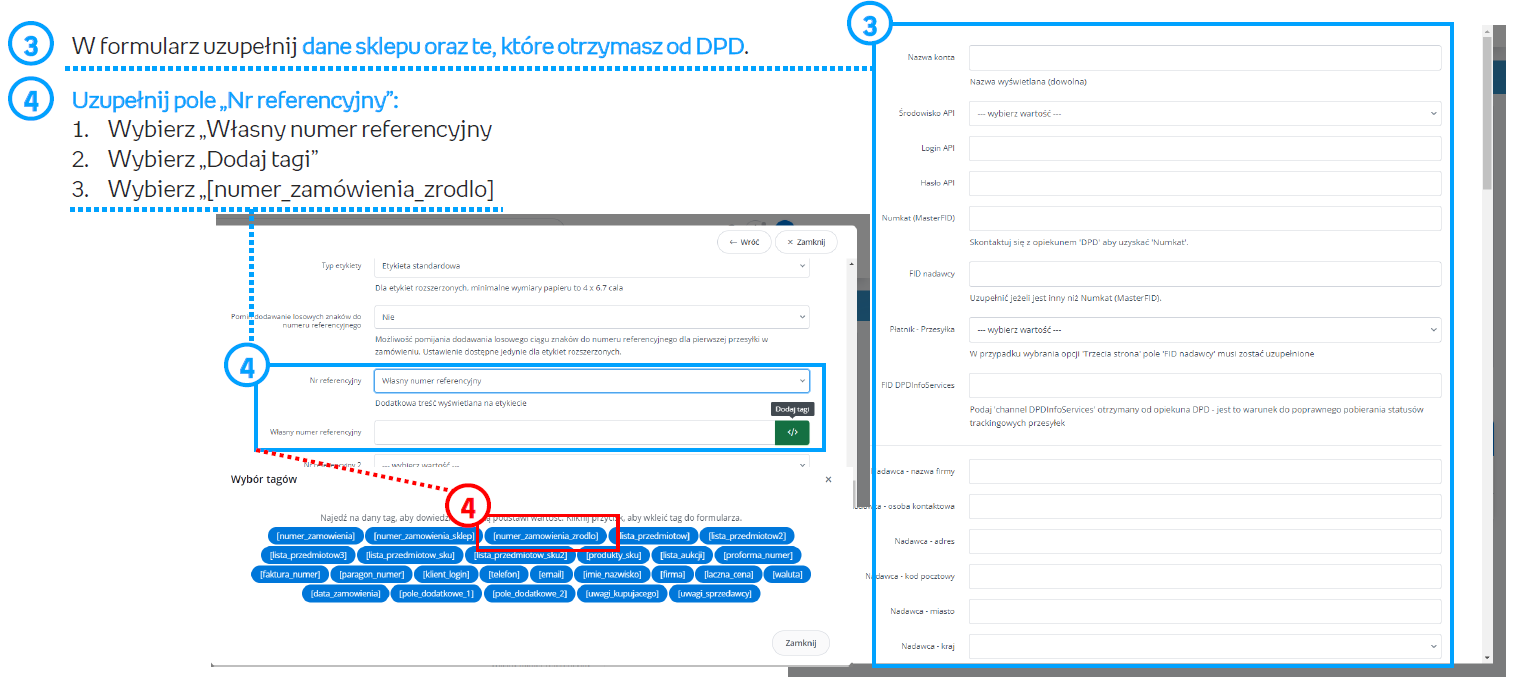Viewport: 1527px width, 697px height.
Task: Choose the [lista_przedmiotow2] tag
Action: [746, 536]
